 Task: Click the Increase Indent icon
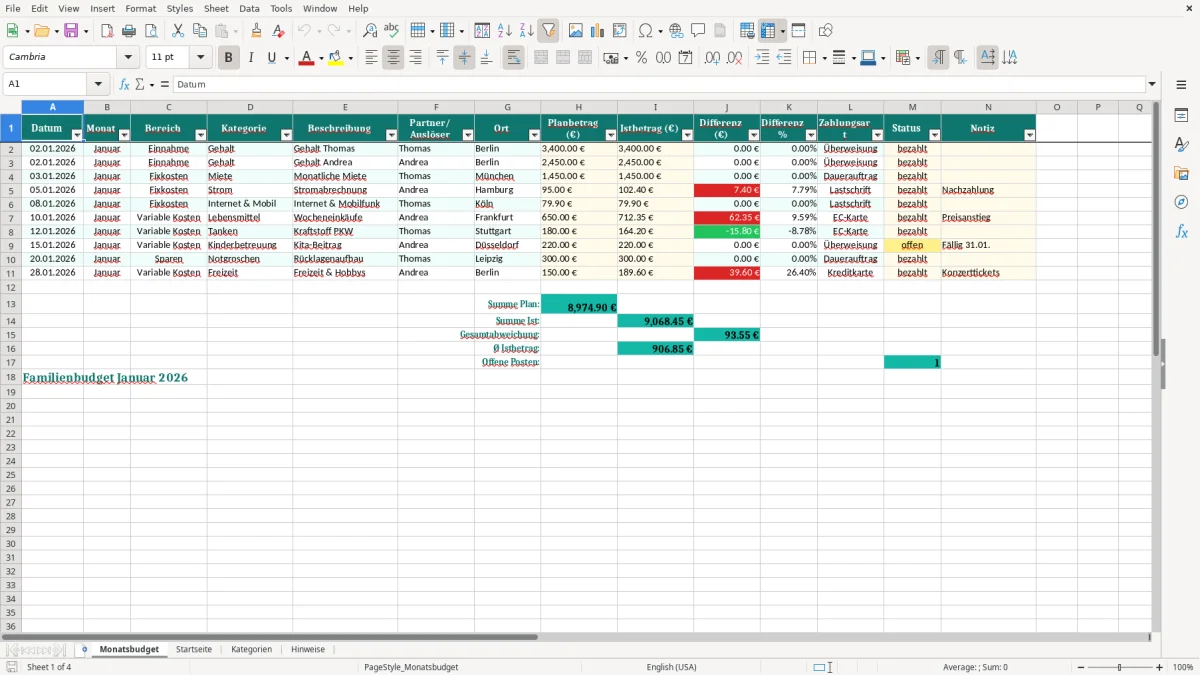click(x=762, y=58)
